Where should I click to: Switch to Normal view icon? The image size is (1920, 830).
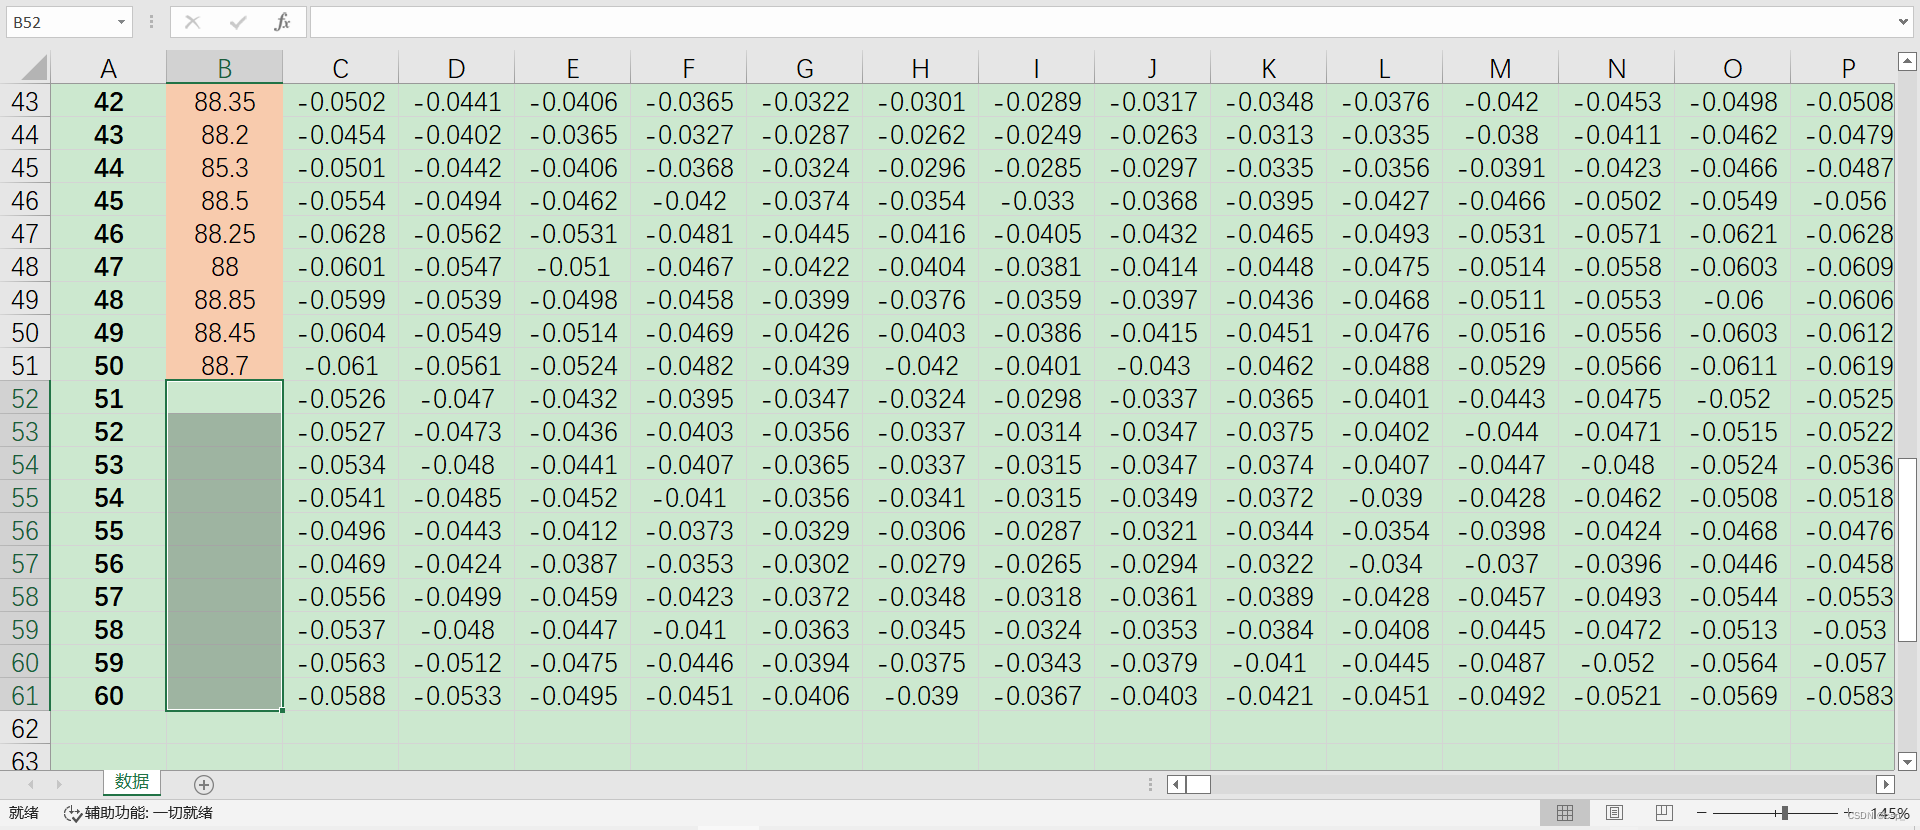tap(1565, 813)
